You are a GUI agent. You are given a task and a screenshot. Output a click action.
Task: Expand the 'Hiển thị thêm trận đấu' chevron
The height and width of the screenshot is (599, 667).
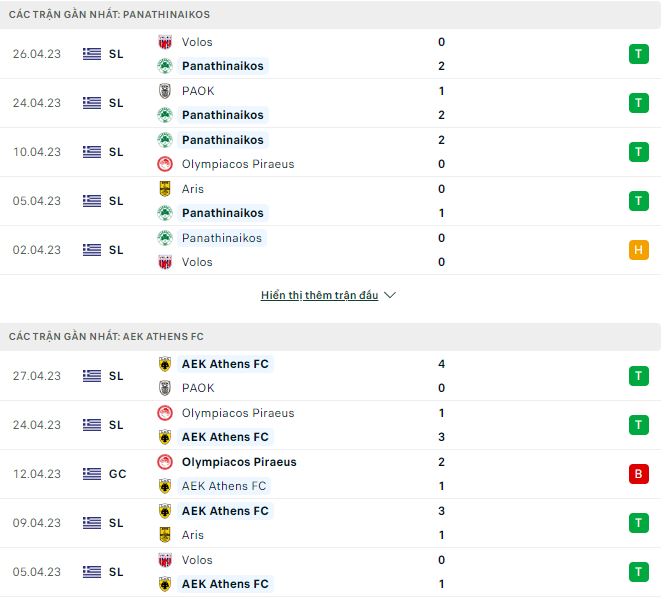point(390,296)
